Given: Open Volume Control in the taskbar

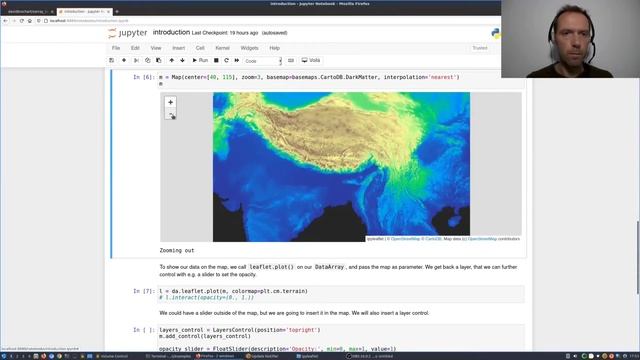Looking at the screenshot, I should click(x=112, y=356).
